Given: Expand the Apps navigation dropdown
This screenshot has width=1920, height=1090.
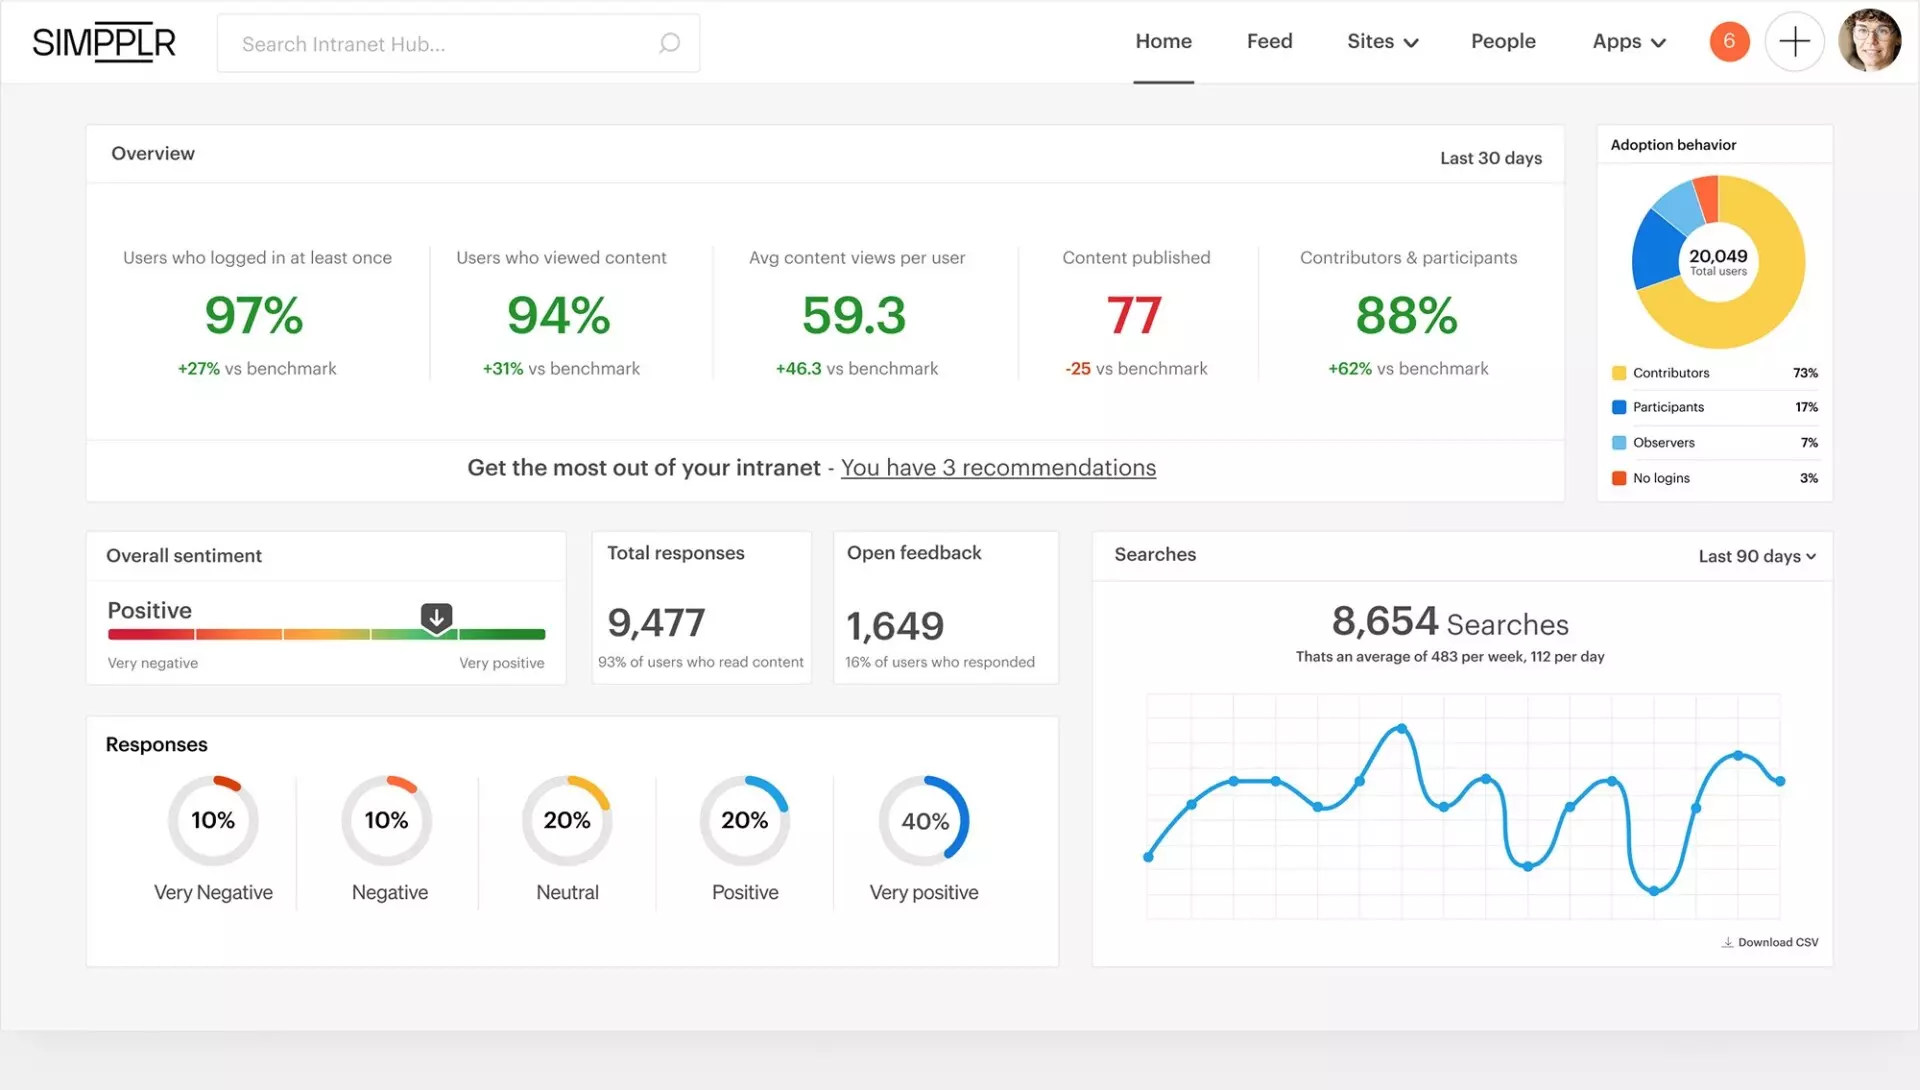Looking at the screenshot, I should point(1627,41).
